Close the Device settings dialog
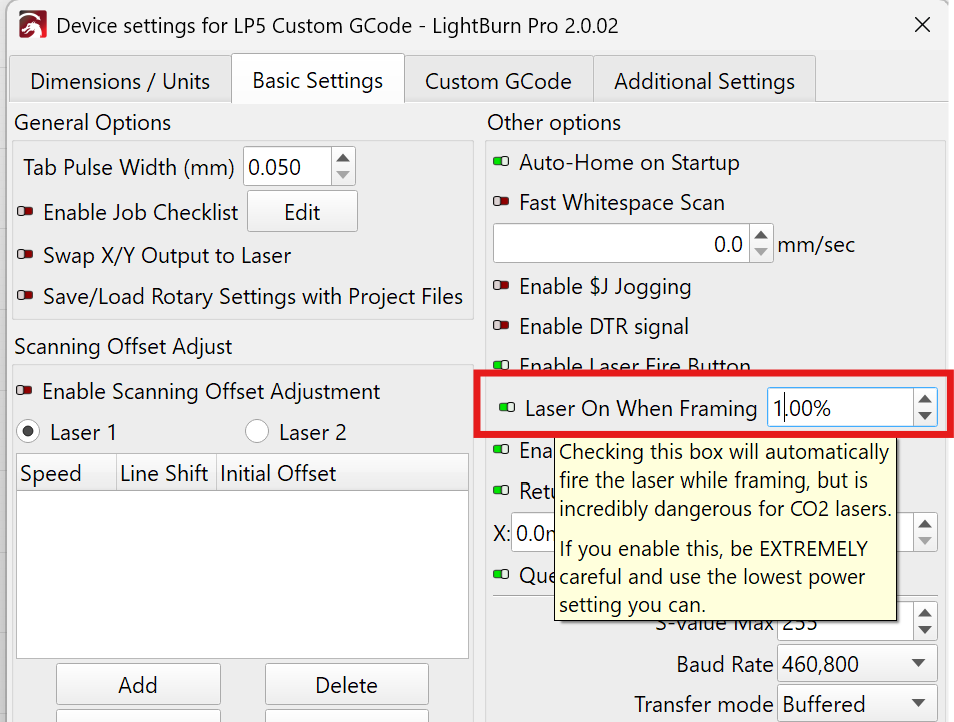The width and height of the screenshot is (954, 722). coord(922,25)
